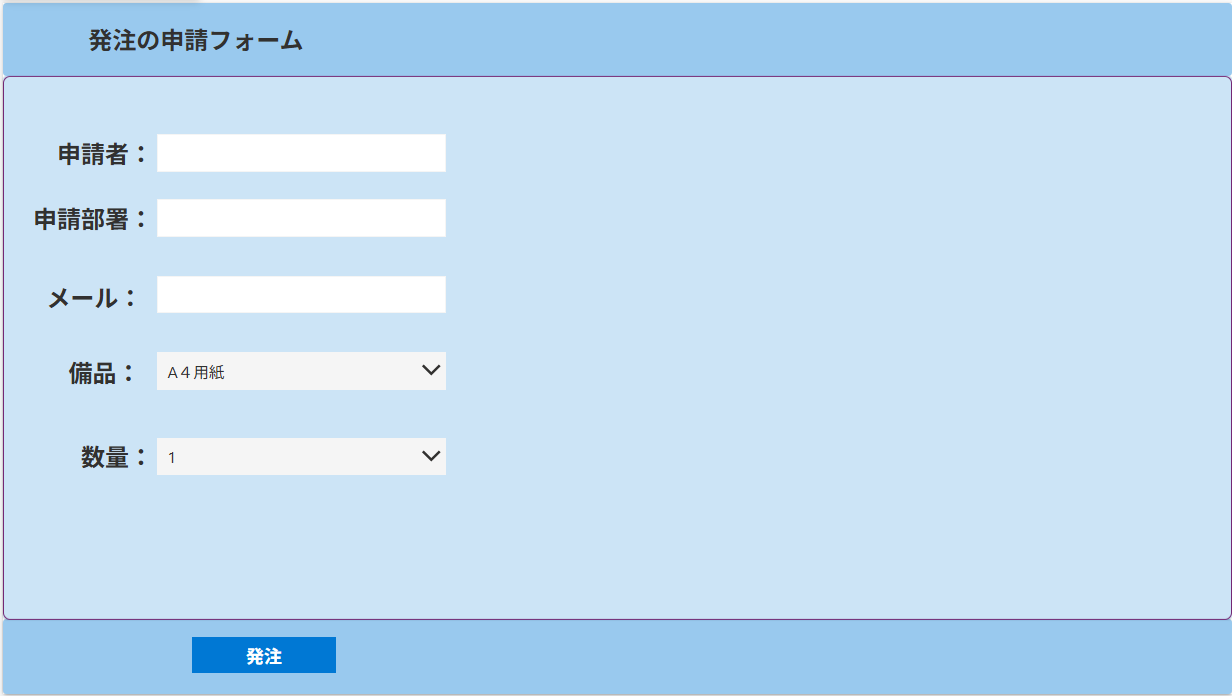Open the 数量 dropdown showing 1

tap(290, 457)
